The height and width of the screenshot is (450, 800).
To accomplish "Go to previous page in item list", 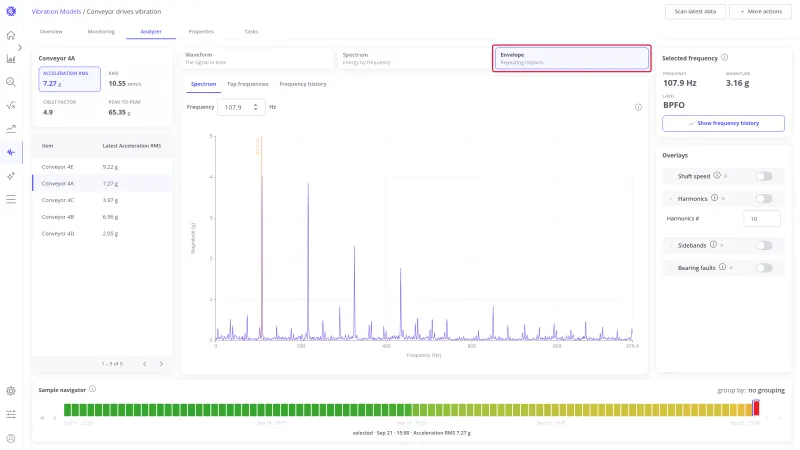I will [x=144, y=364].
